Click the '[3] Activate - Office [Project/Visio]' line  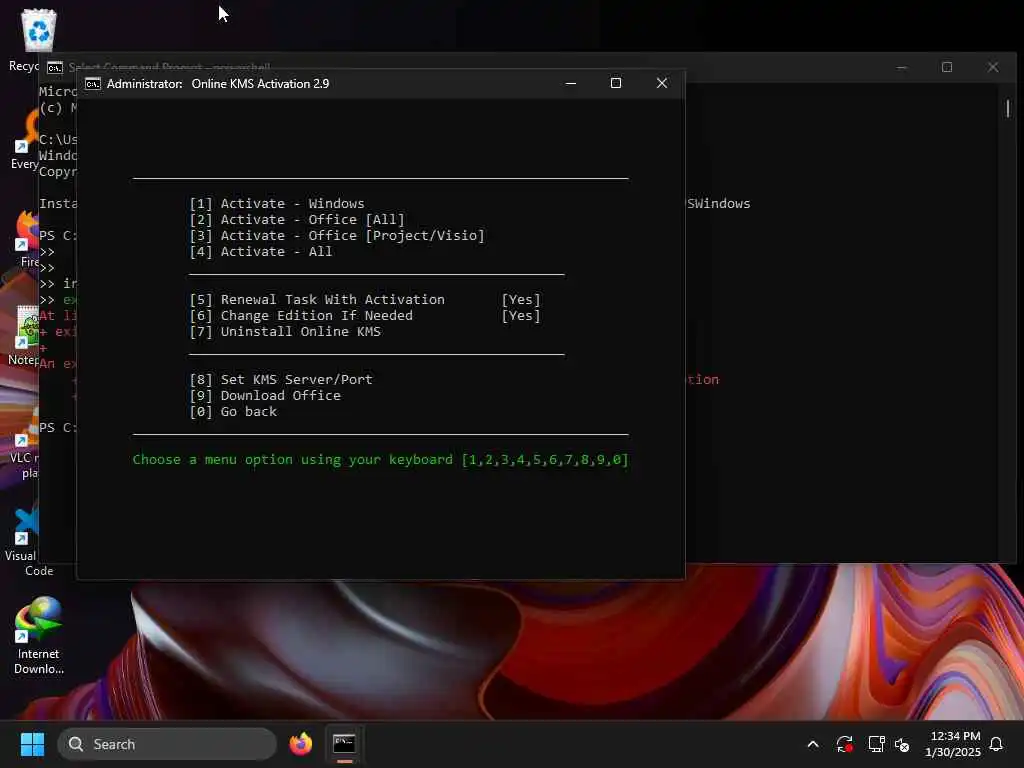337,236
